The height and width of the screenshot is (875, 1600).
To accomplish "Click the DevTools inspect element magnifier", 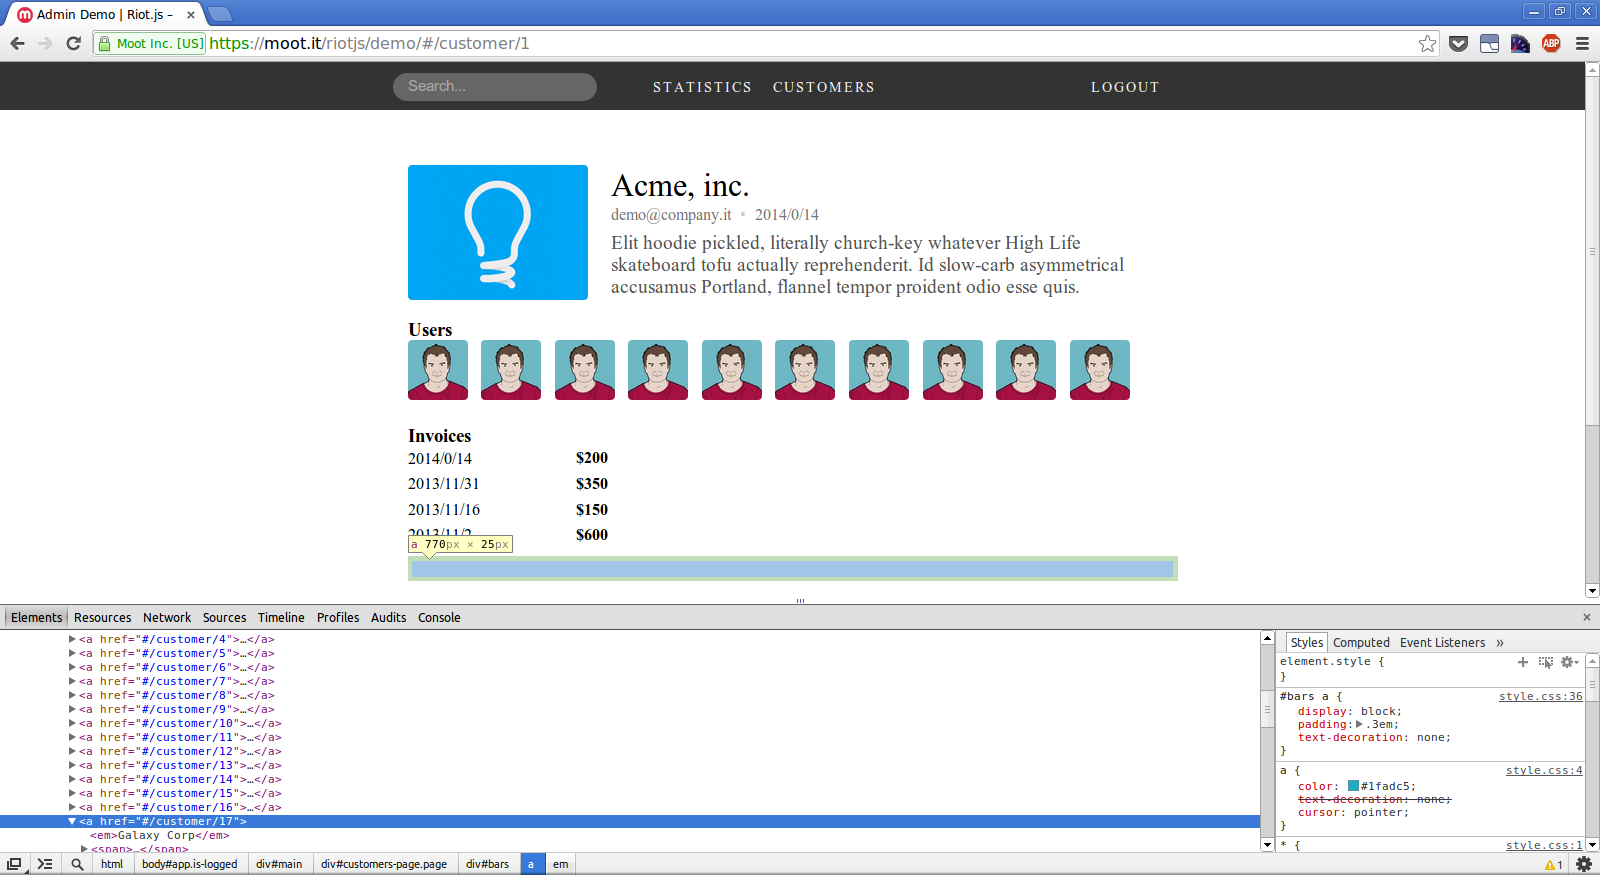I will click(x=77, y=864).
